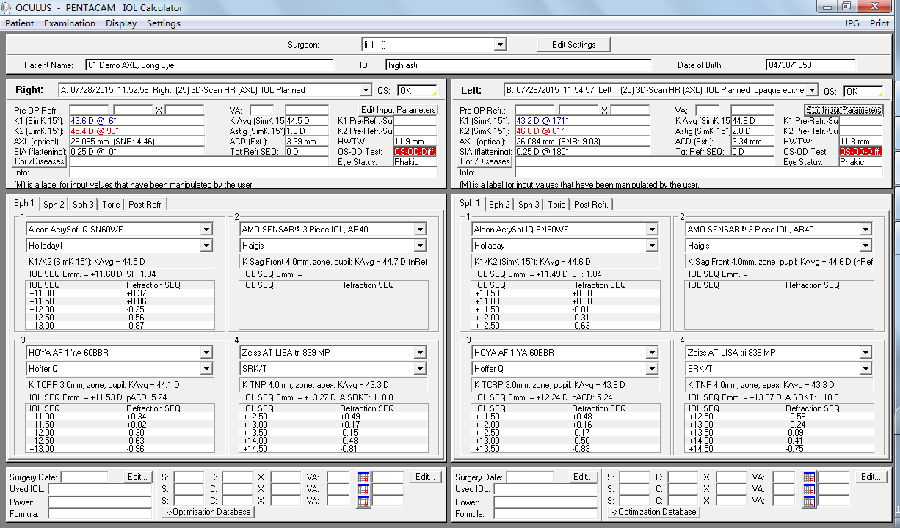The image size is (900, 528).
Task: Open the Display menu
Action: tap(121, 24)
